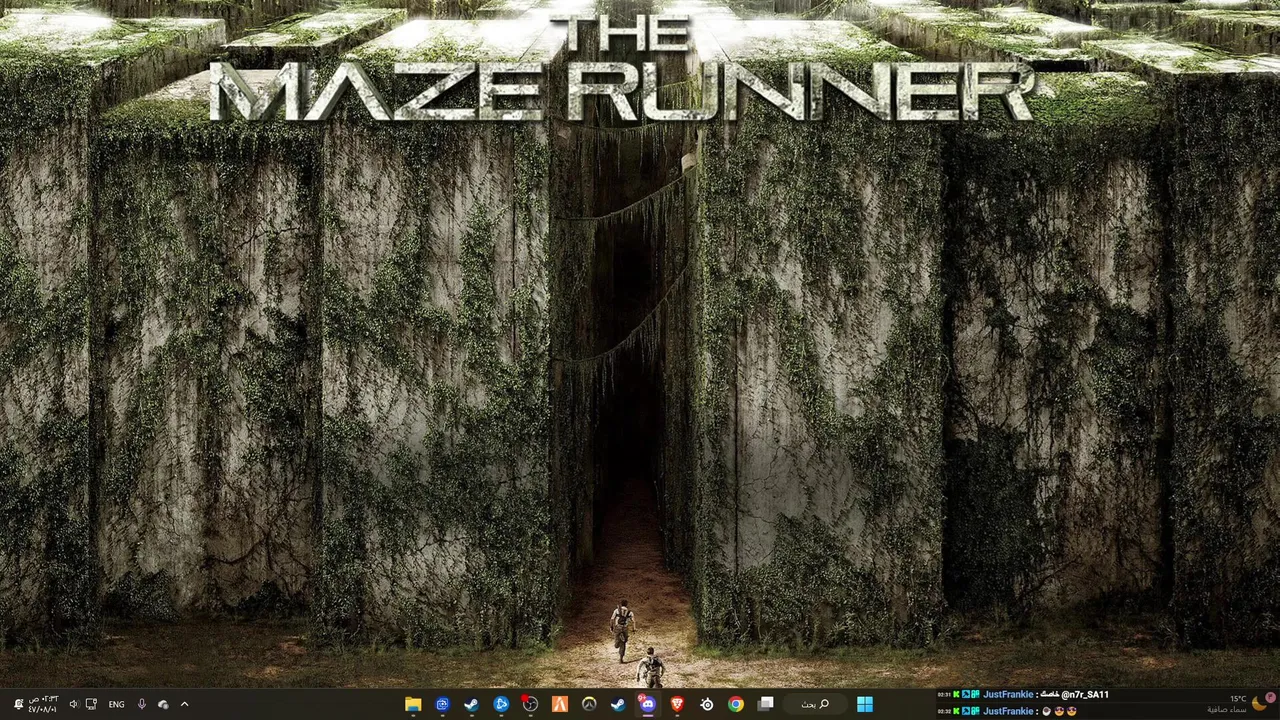This screenshot has width=1280, height=720.
Task: Open the volume speaker tray icon
Action: (x=73, y=704)
